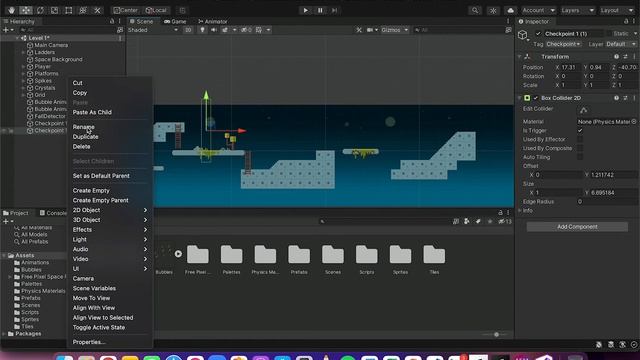Switch to the Game tab
This screenshot has width=640, height=360.
coord(175,21)
